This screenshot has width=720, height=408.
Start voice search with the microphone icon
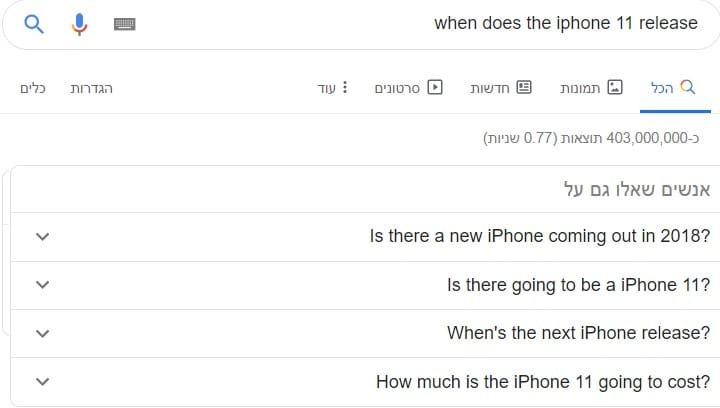click(x=79, y=24)
